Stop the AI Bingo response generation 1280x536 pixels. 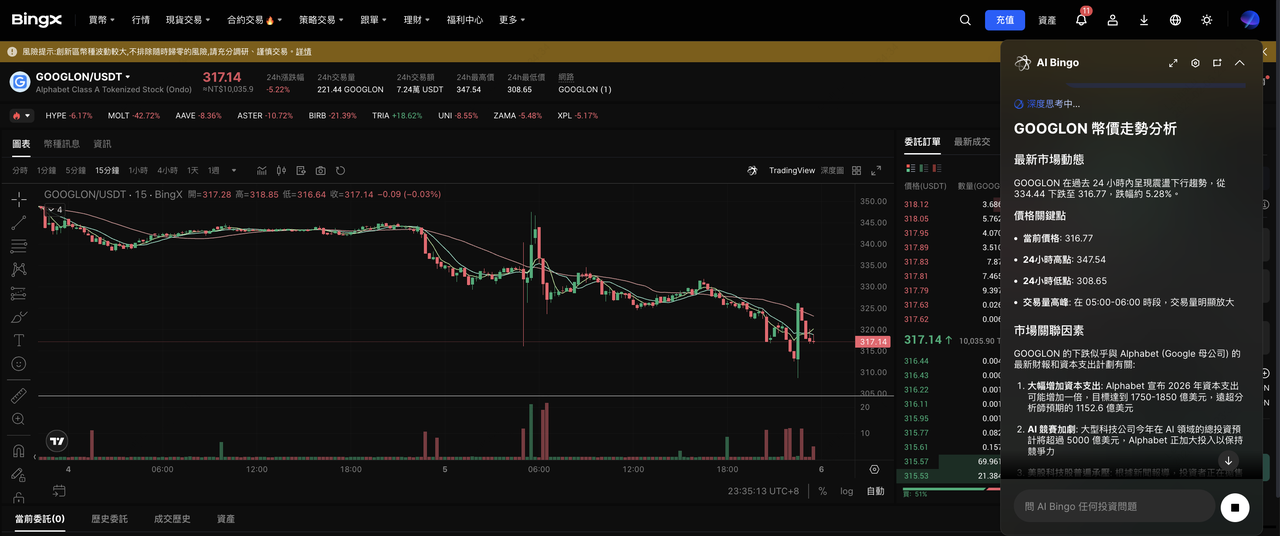point(1234,507)
